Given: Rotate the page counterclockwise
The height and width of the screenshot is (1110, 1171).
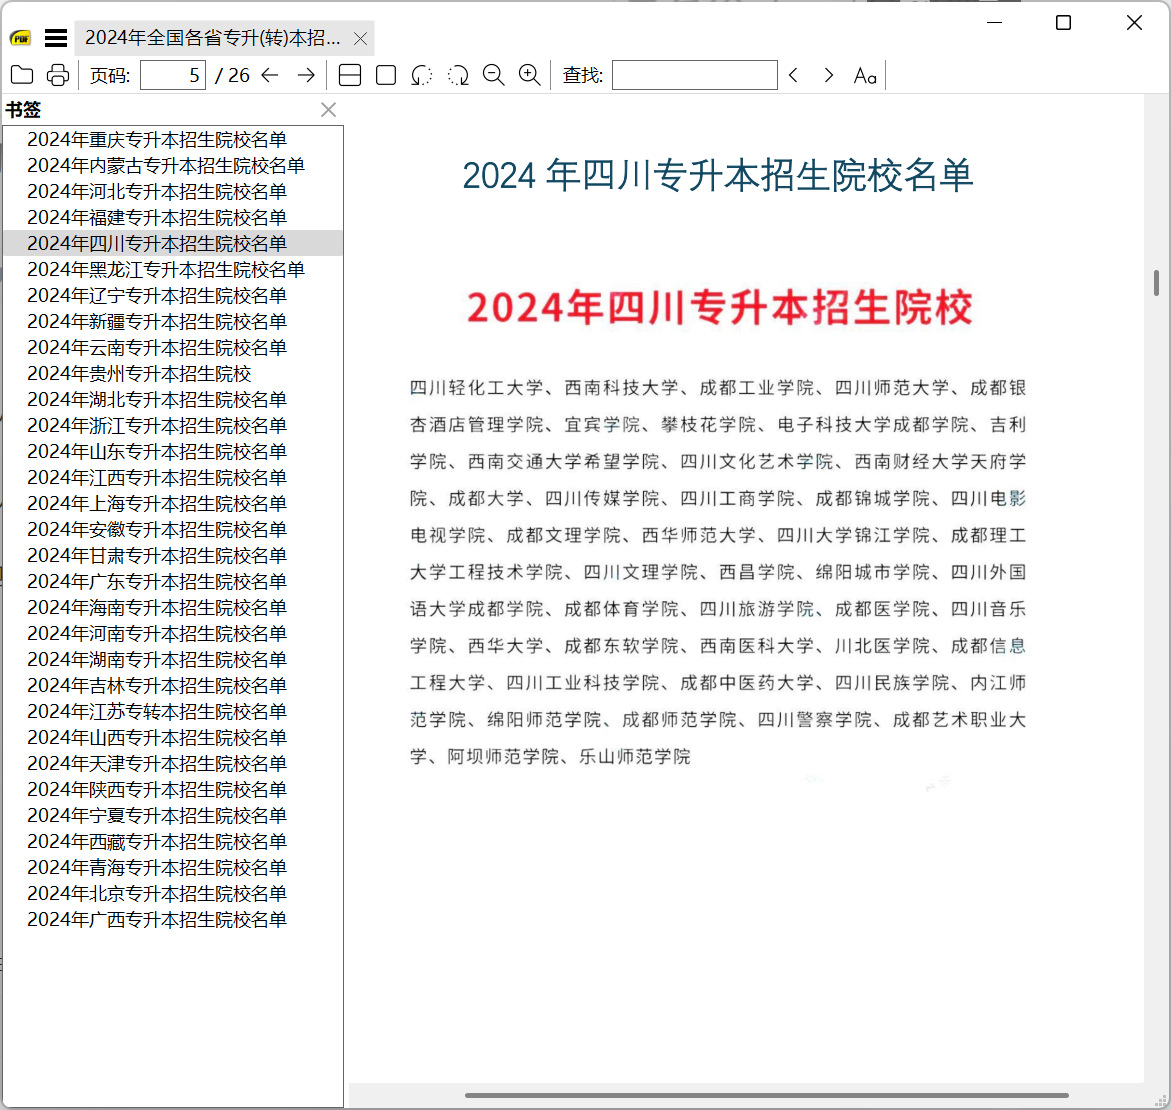Looking at the screenshot, I should (x=421, y=75).
